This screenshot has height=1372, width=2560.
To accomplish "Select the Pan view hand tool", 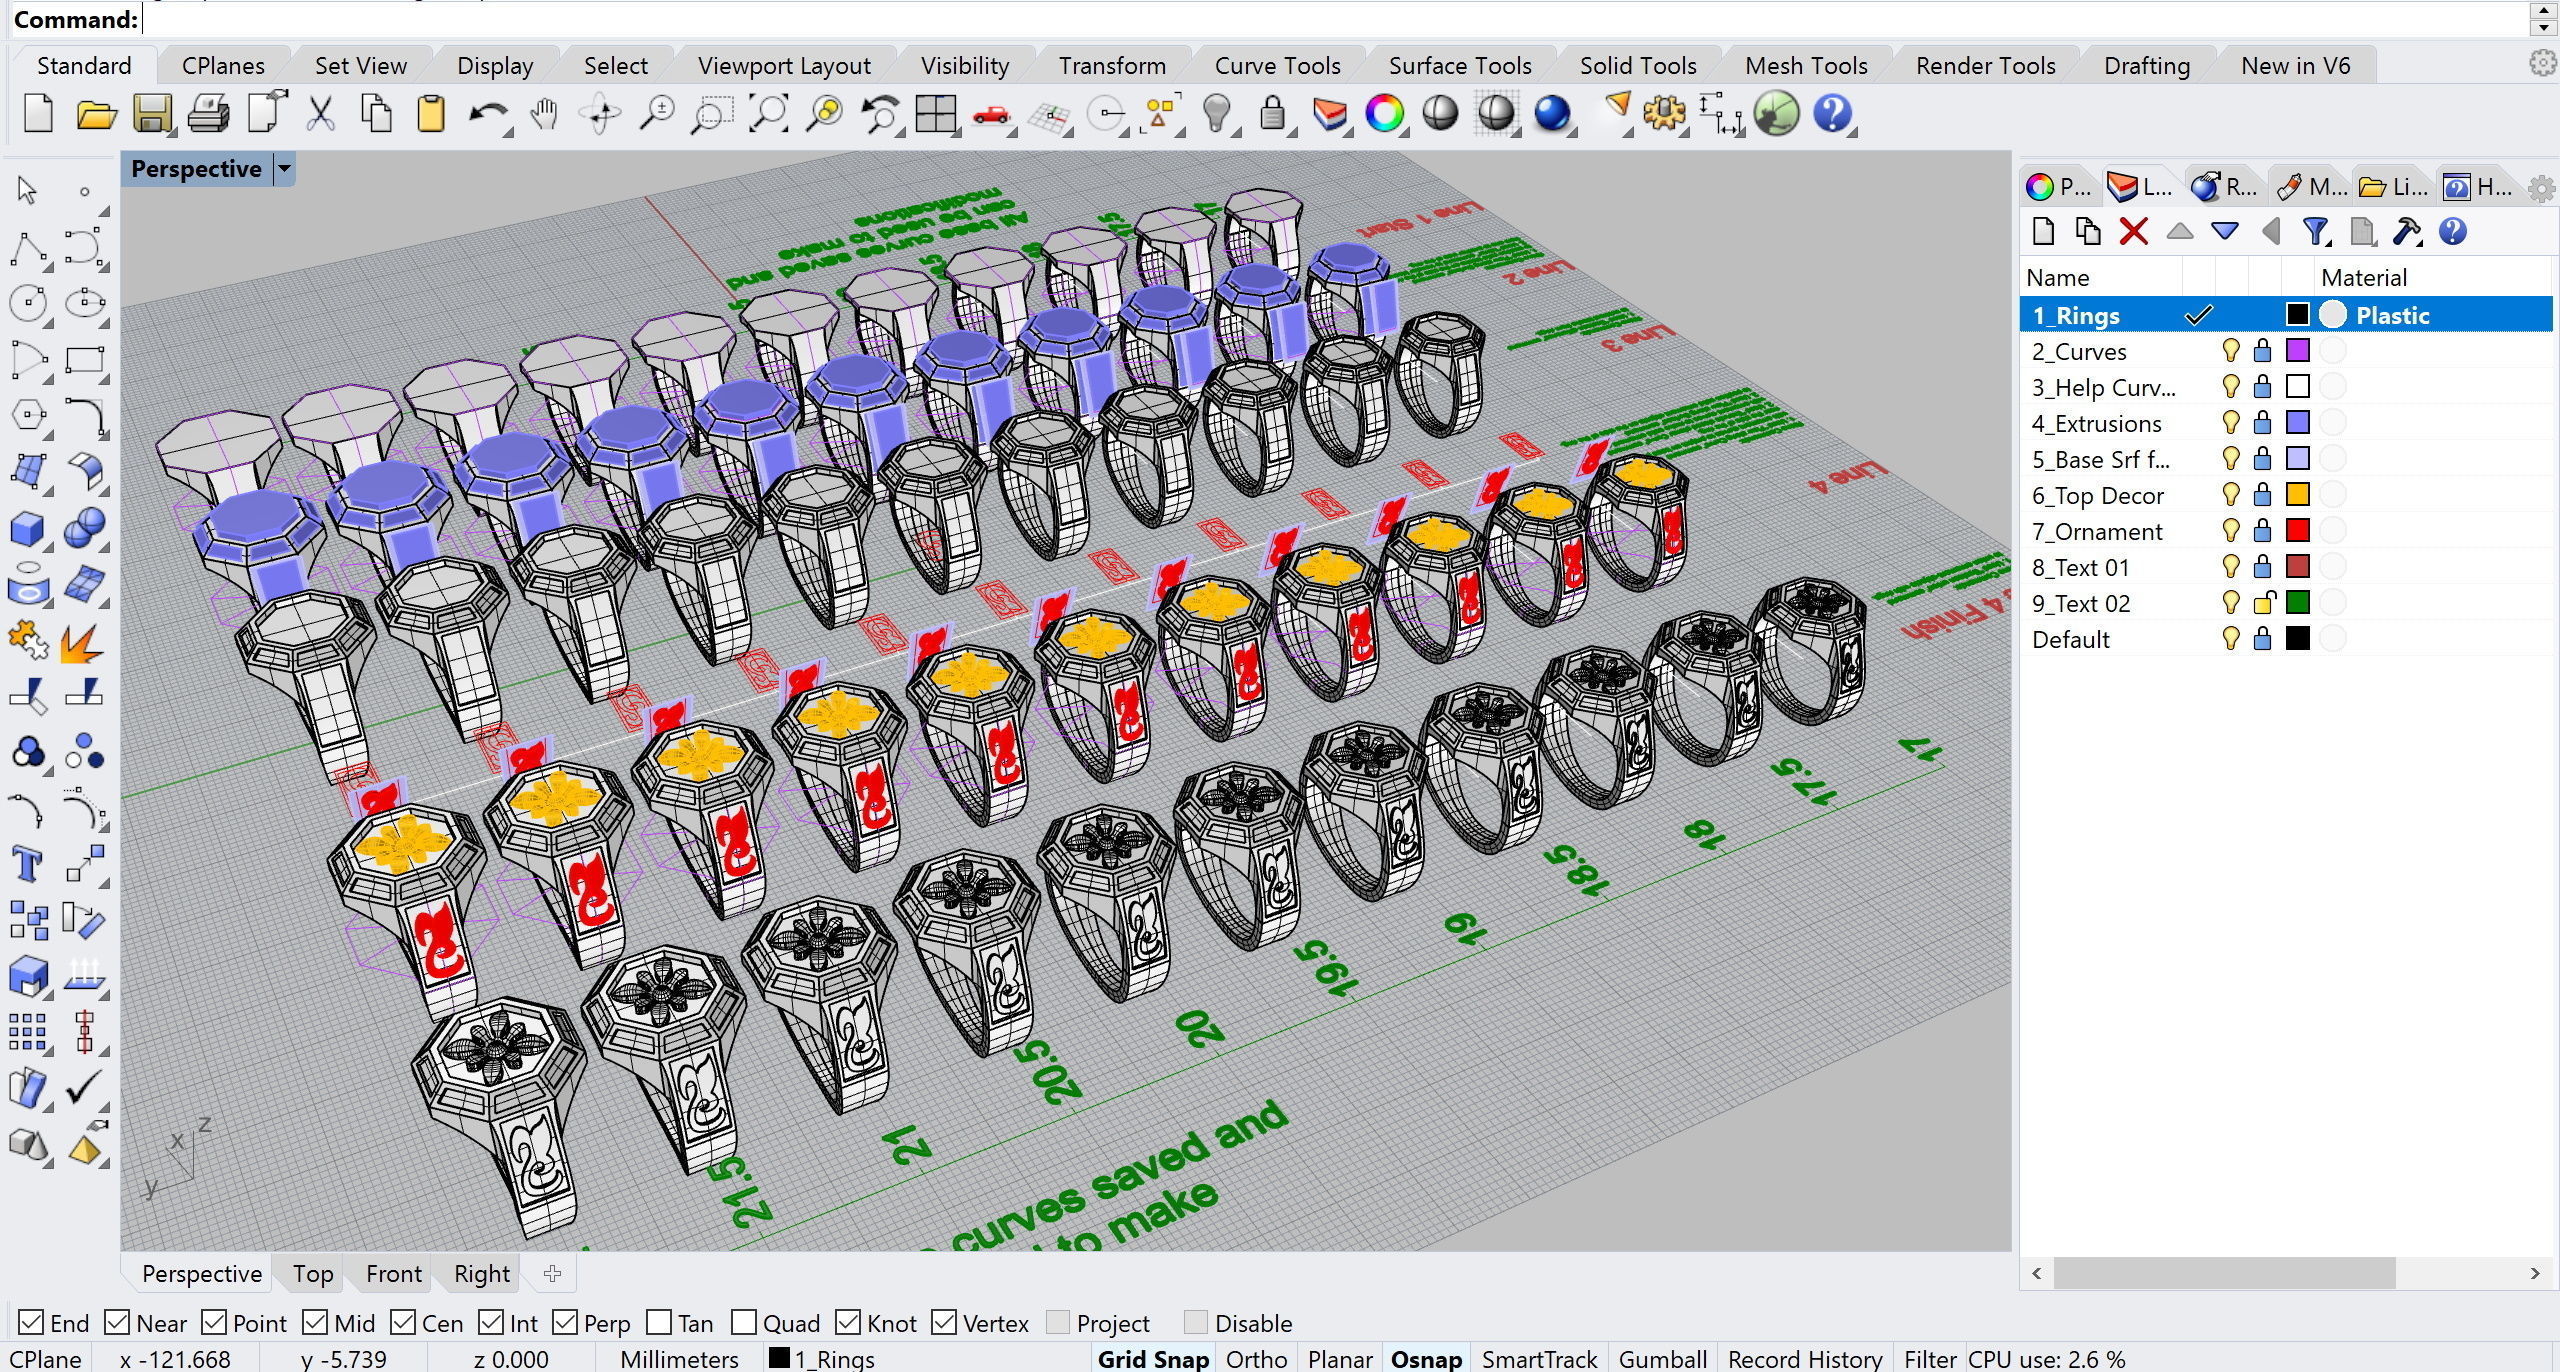I will tap(543, 114).
